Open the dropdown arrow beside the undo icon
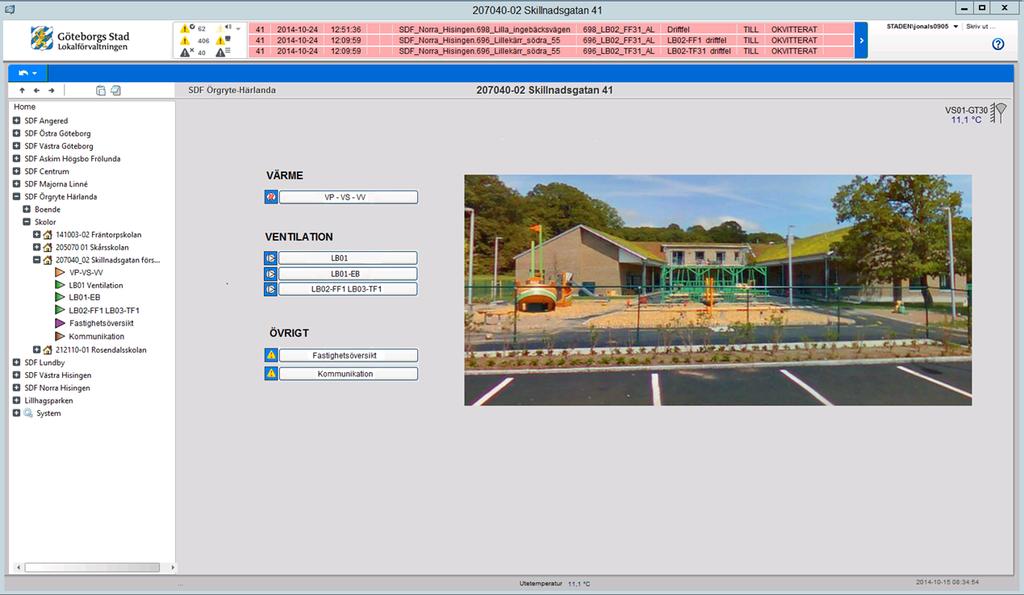Screen dimensions: 1024x595 click(x=35, y=73)
